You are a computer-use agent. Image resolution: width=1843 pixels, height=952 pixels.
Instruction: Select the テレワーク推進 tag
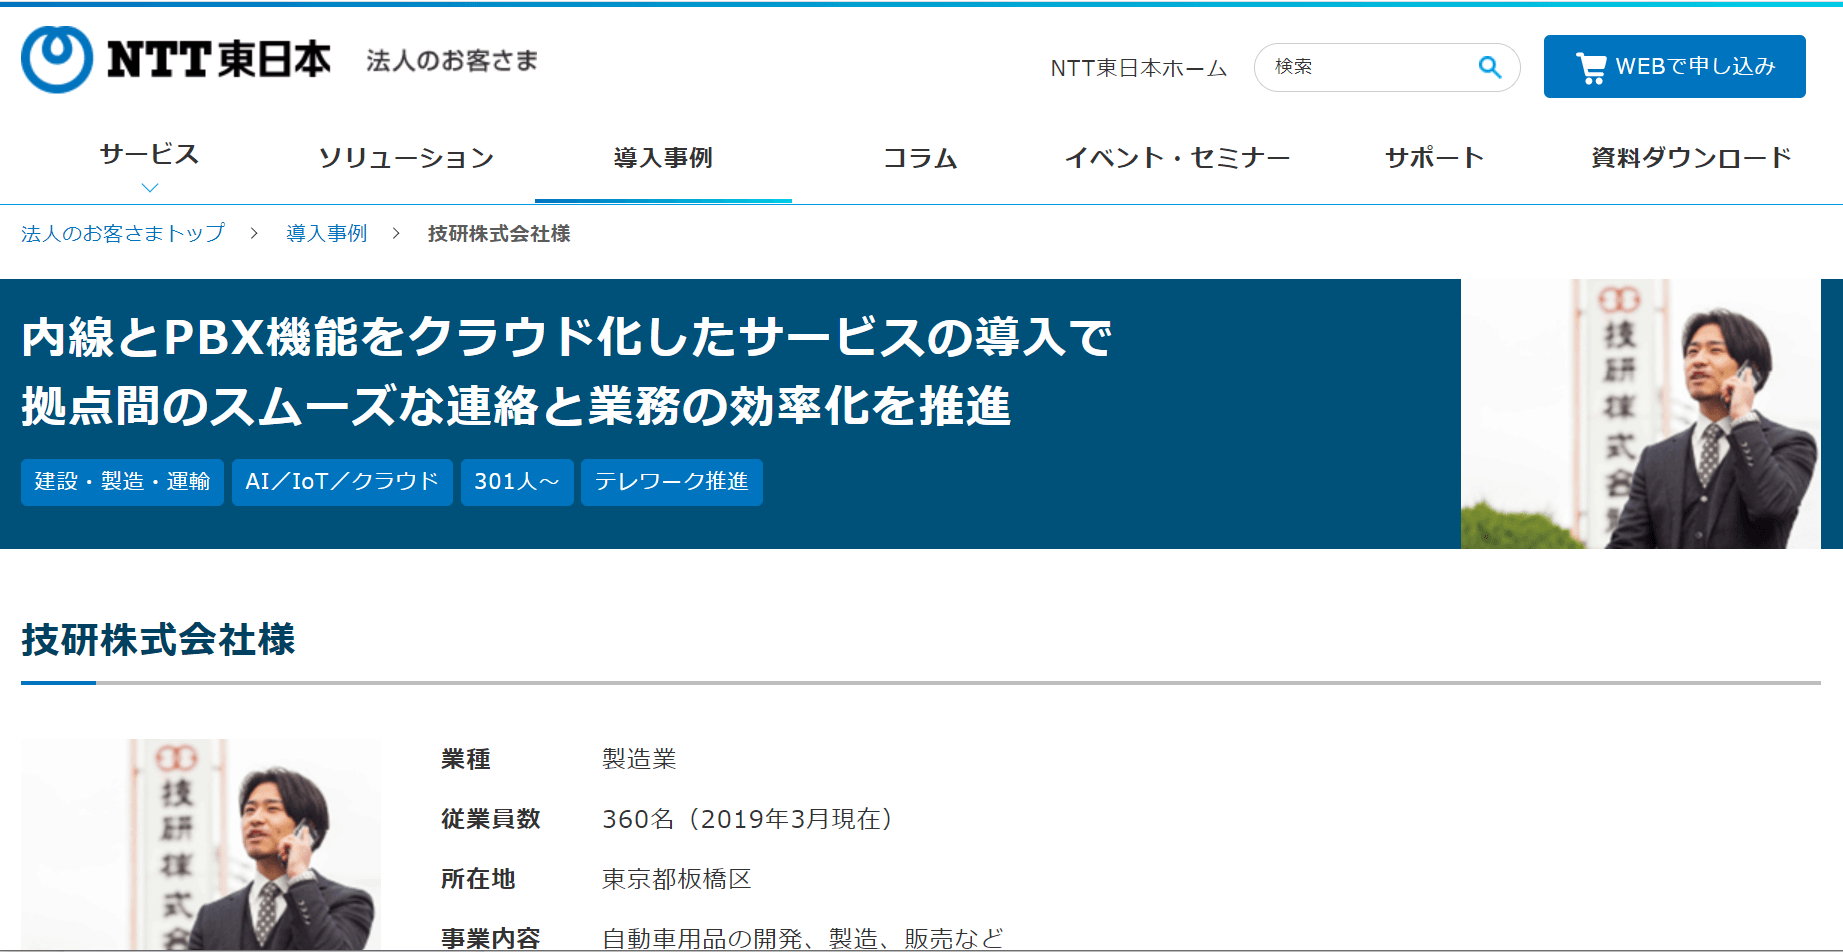click(672, 482)
